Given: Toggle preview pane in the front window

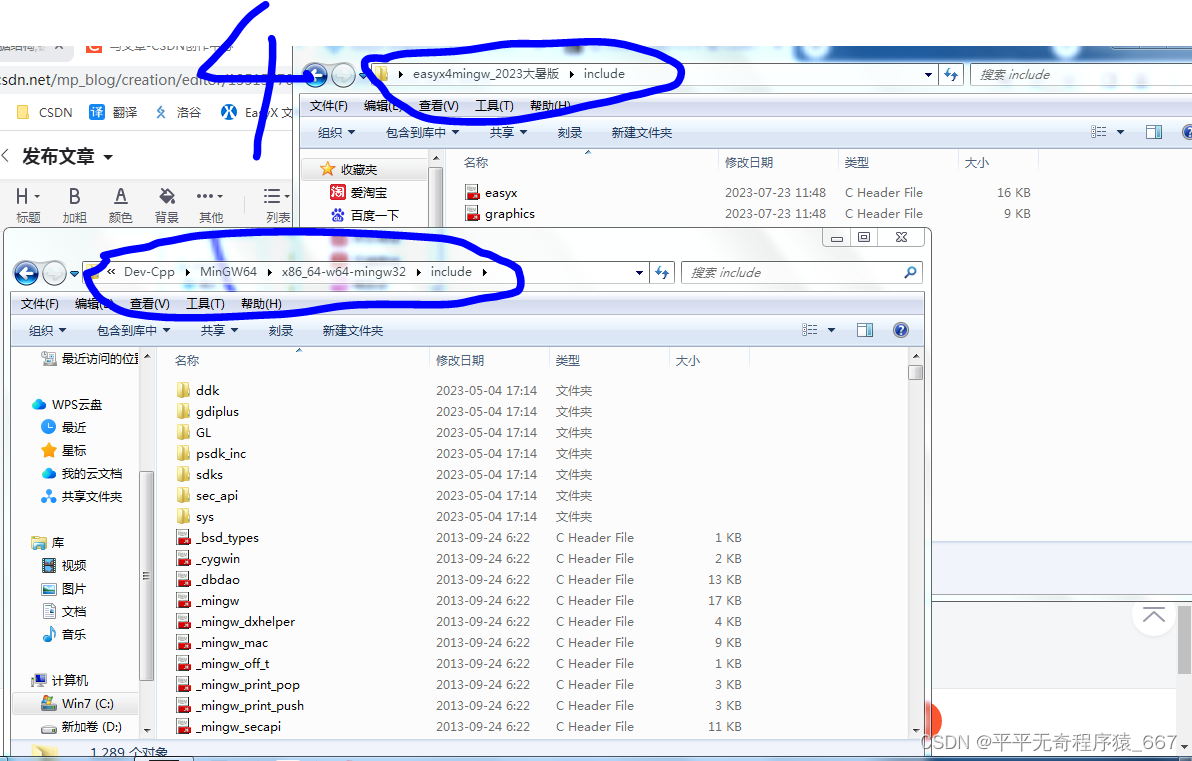Looking at the screenshot, I should point(864,330).
